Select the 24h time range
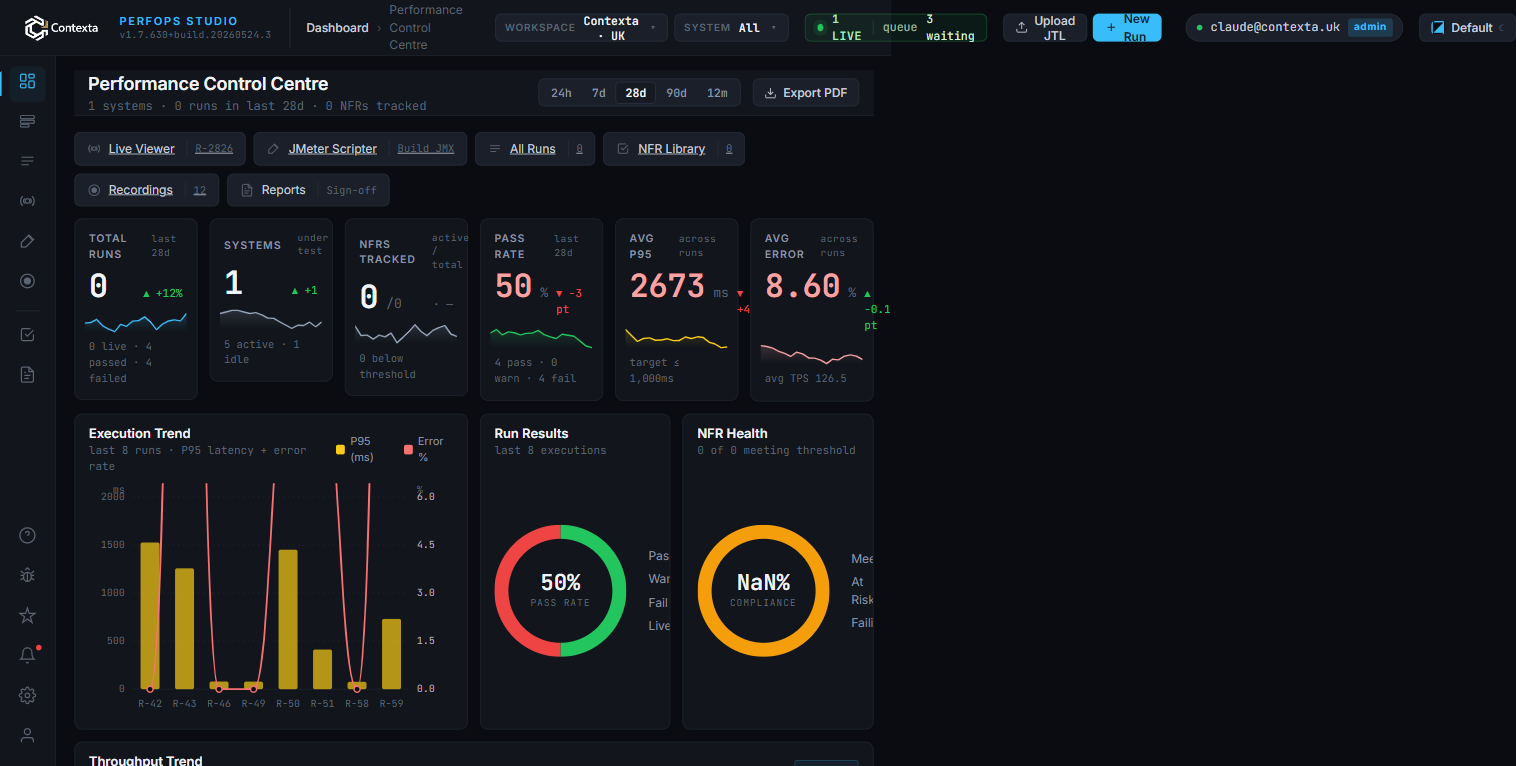 click(561, 93)
